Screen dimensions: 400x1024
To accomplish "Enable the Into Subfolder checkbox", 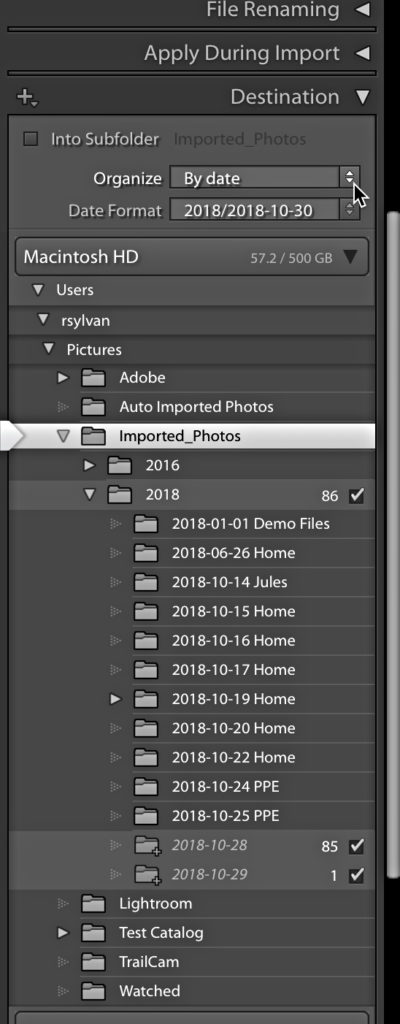I will coord(30,139).
